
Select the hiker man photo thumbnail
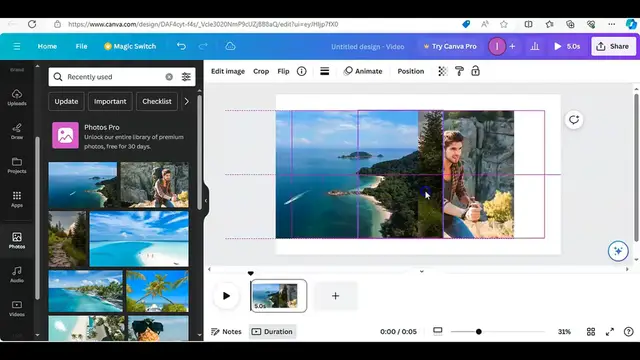pos(155,185)
